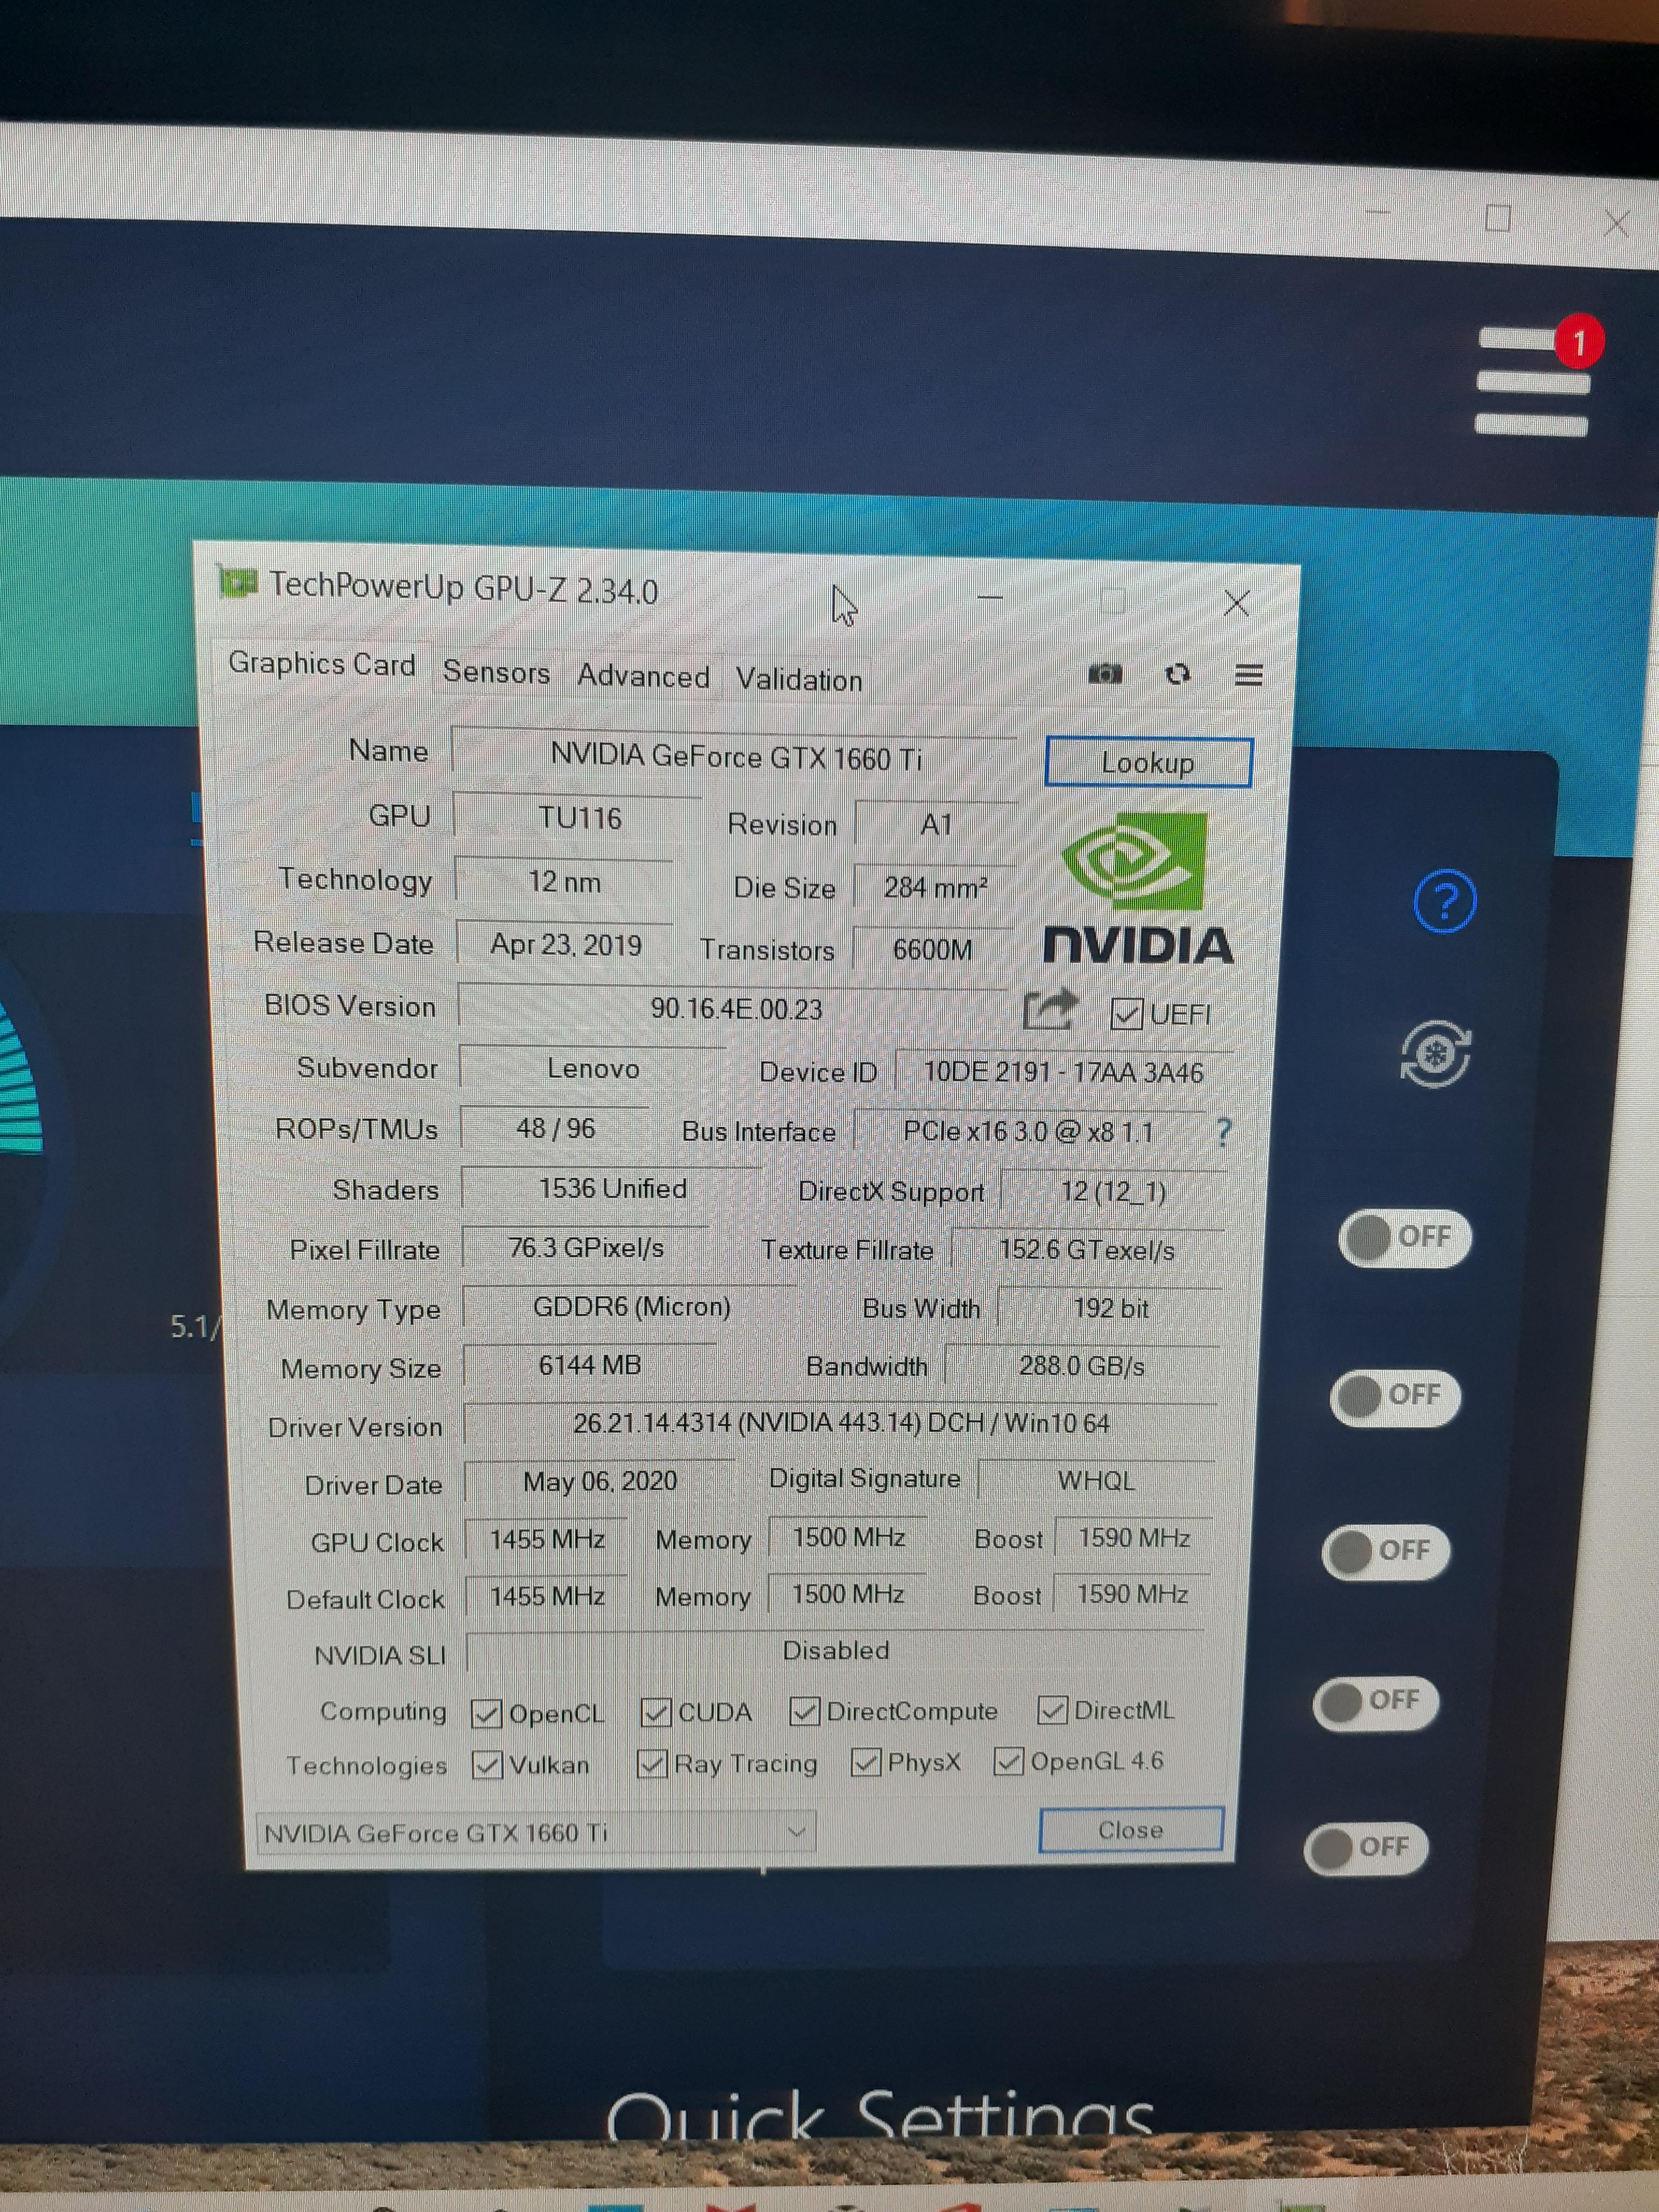Switch to the Validation tab
The height and width of the screenshot is (2212, 1659).
click(x=799, y=680)
